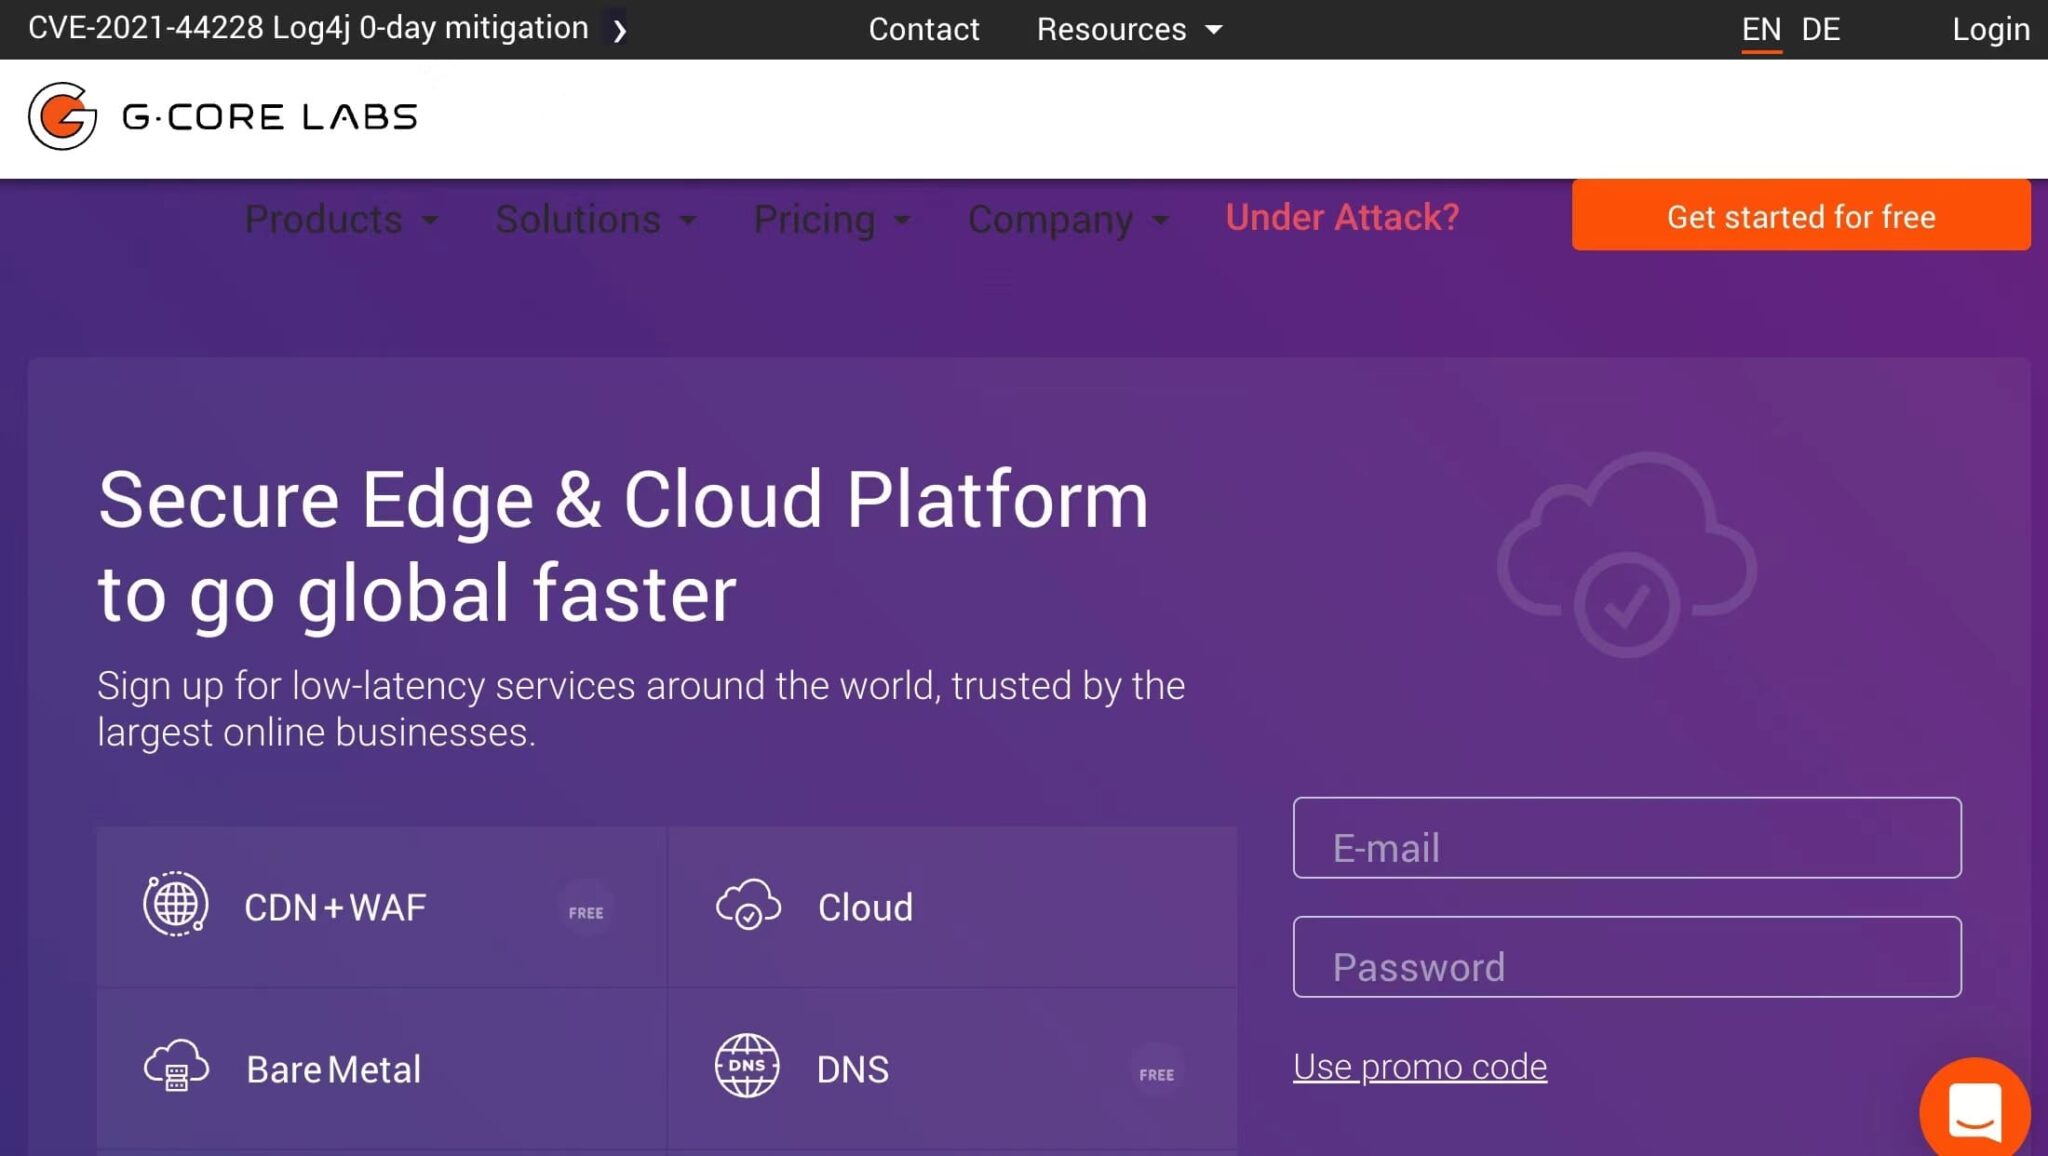
Task: Focus the E-mail input field
Action: (x=1626, y=838)
